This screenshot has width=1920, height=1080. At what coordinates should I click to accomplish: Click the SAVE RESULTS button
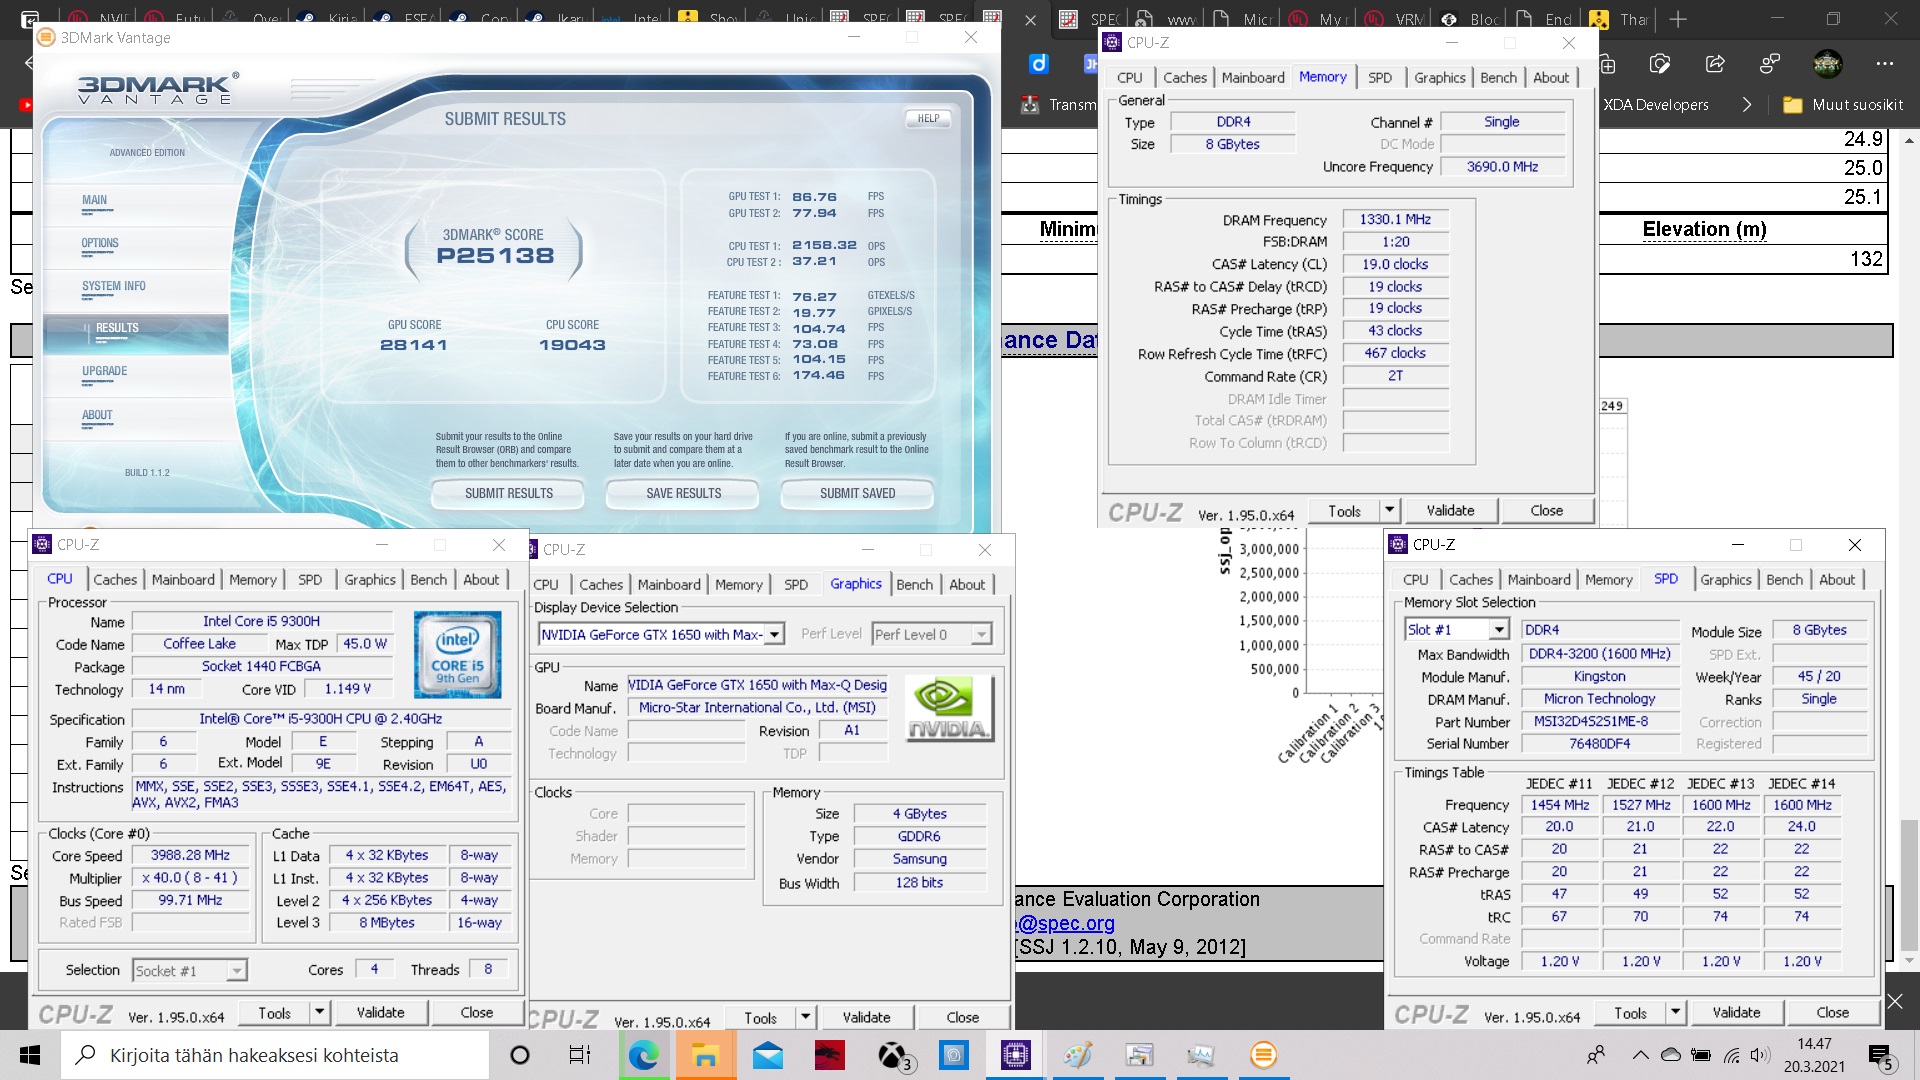(x=683, y=493)
